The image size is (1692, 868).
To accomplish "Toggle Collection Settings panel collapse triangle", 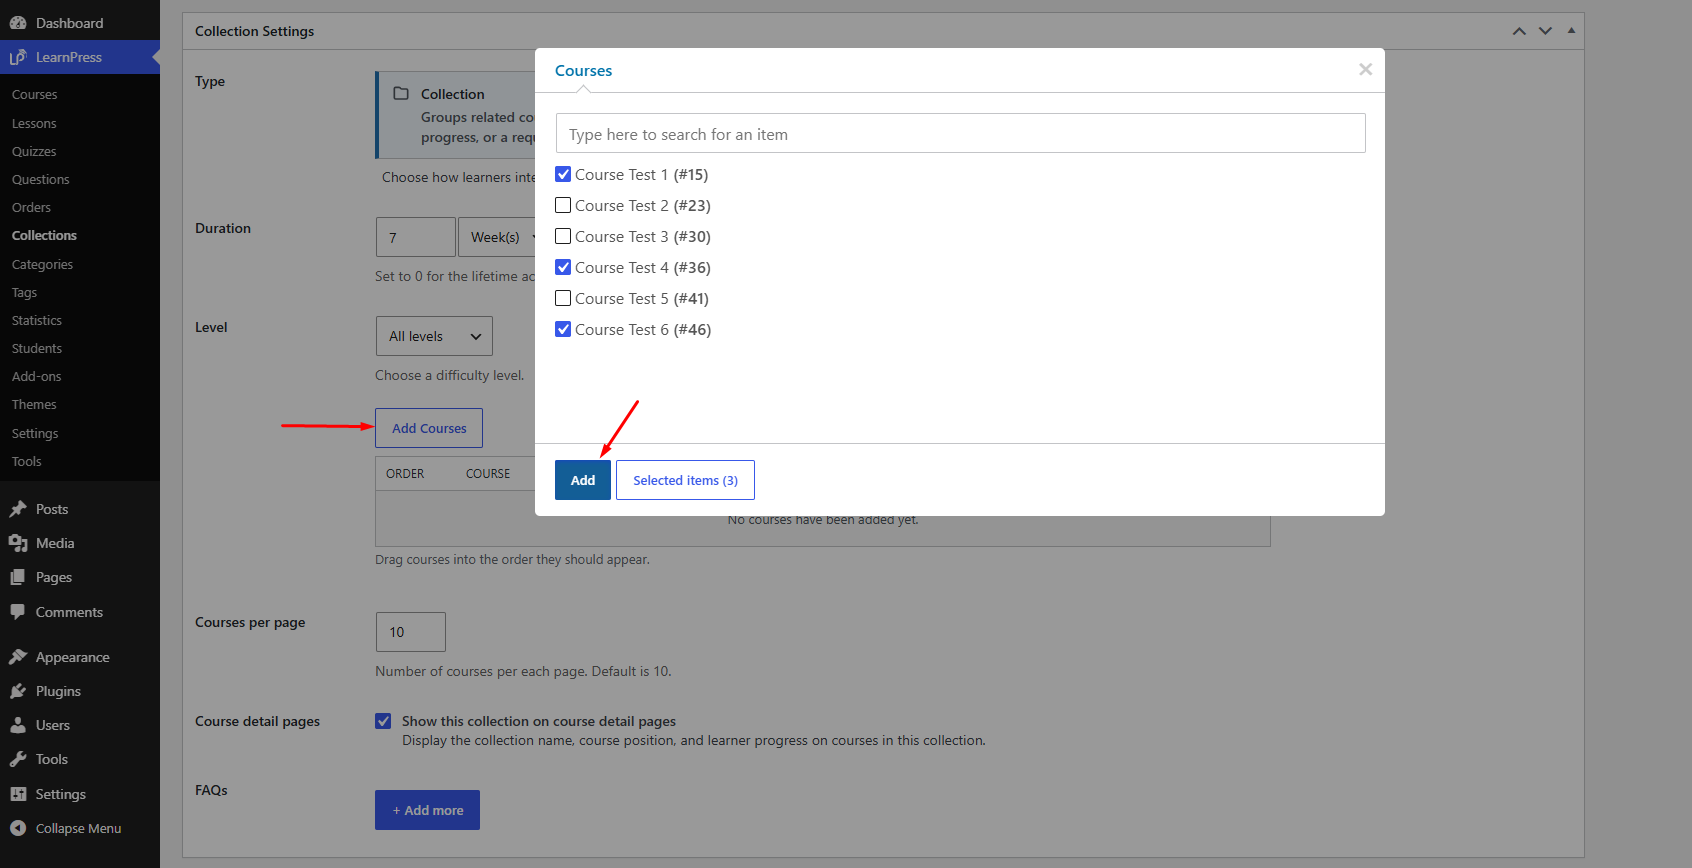I will (1571, 31).
